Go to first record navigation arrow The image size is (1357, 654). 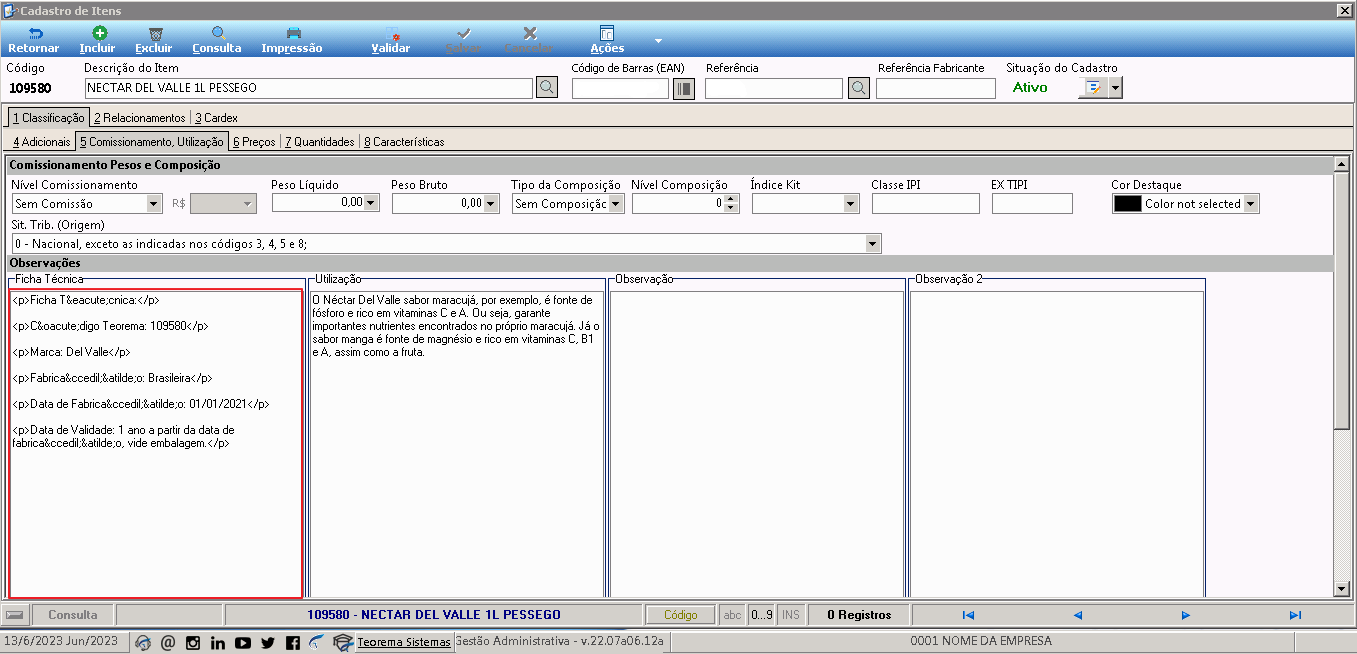[968, 615]
